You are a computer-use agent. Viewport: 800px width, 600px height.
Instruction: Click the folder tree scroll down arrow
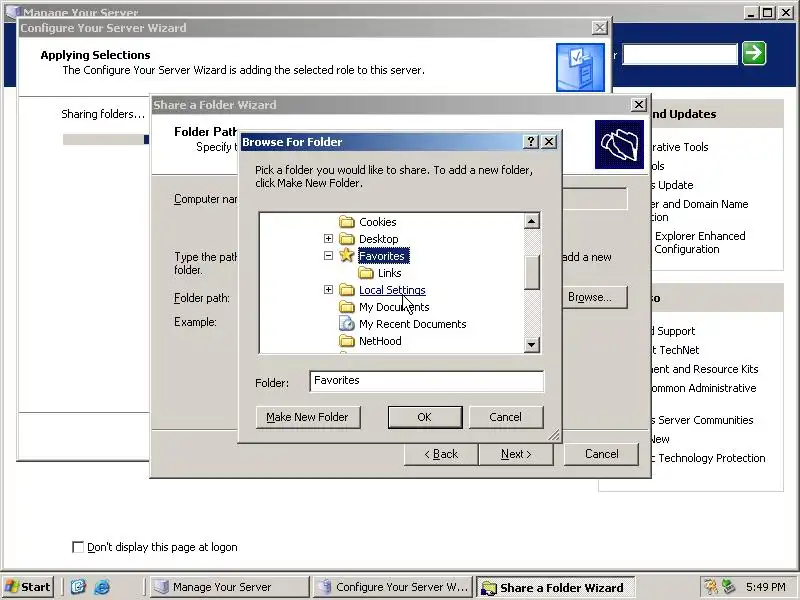click(531, 345)
